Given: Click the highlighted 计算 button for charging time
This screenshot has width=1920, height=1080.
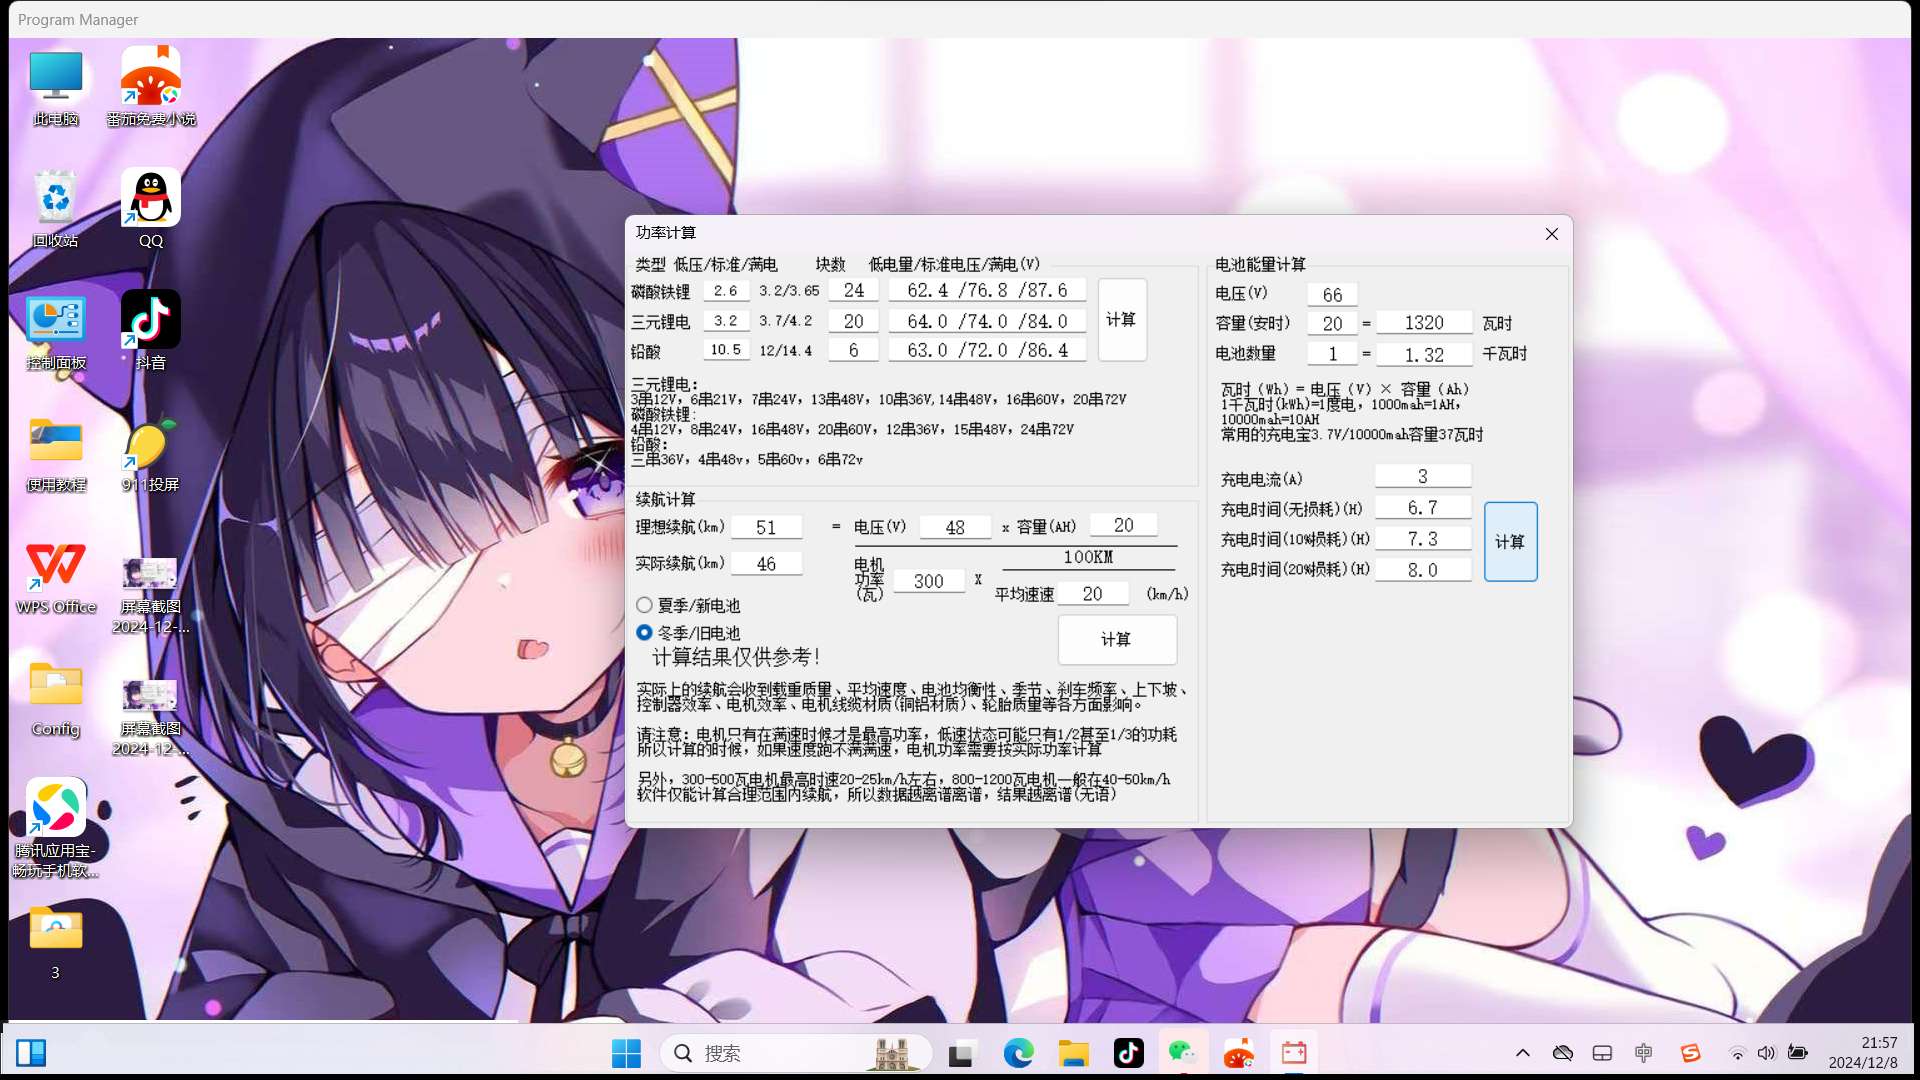Looking at the screenshot, I should pos(1510,542).
